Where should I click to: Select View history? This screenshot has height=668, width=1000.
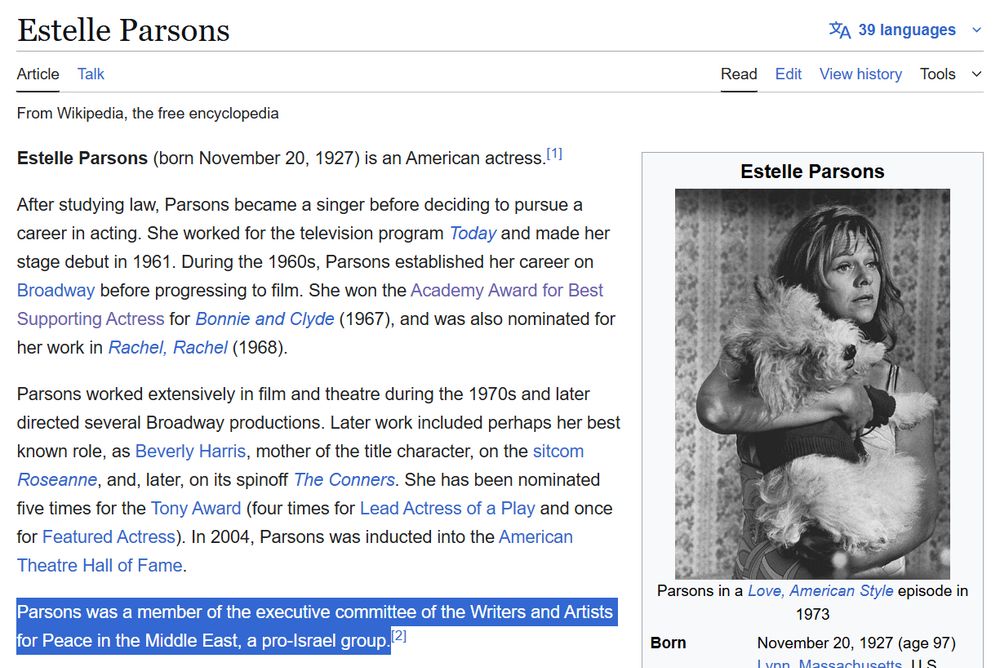(860, 74)
